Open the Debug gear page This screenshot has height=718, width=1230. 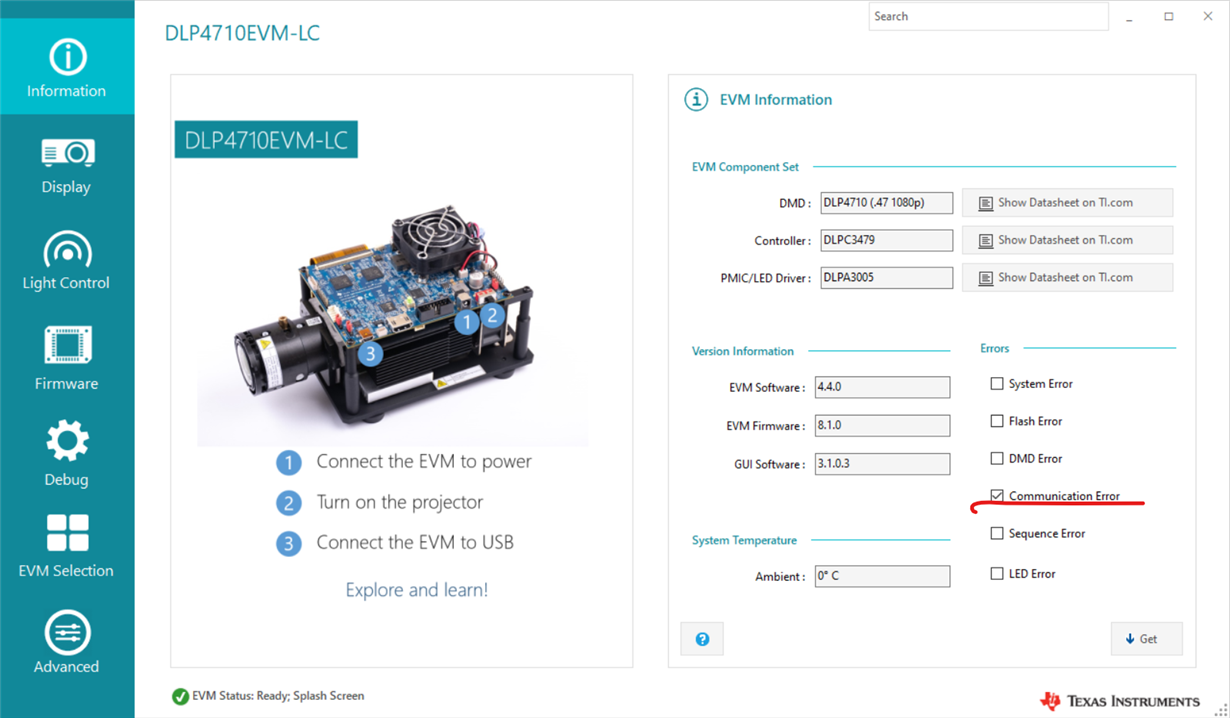click(x=67, y=454)
